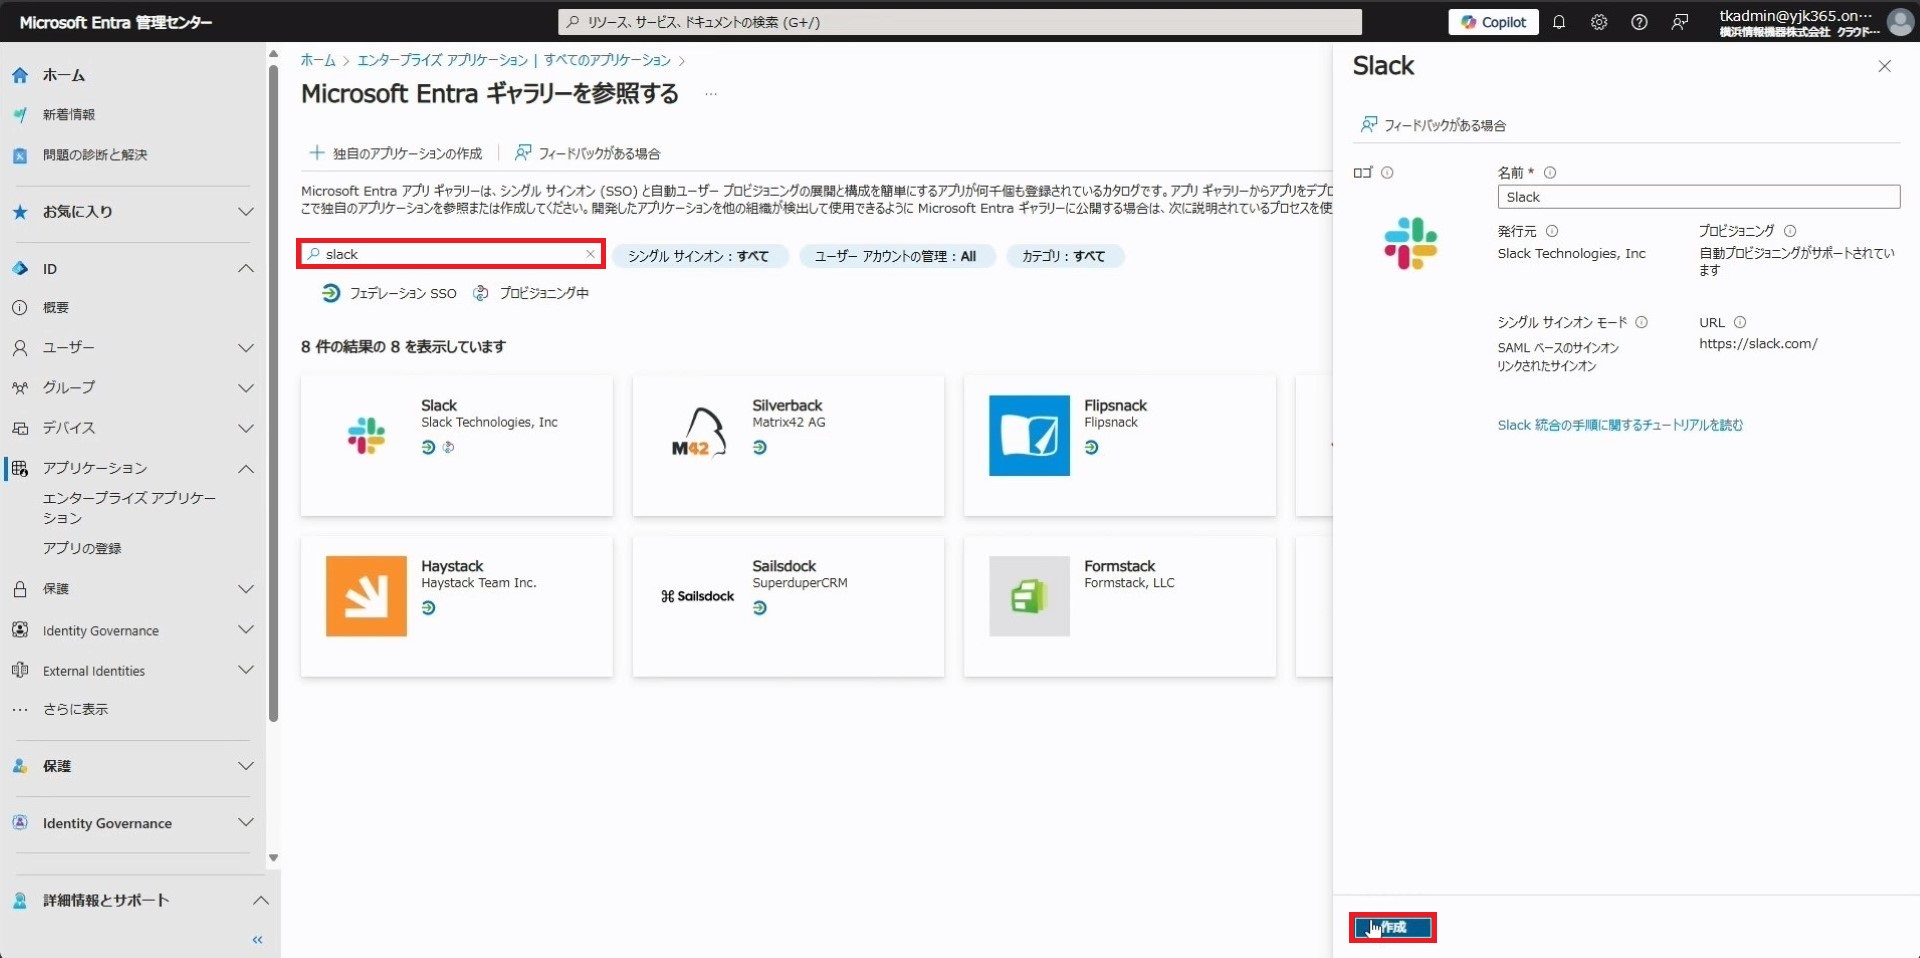The width and height of the screenshot is (1920, 958).
Task: Click the info icon next to ロゴ
Action: (x=1387, y=173)
